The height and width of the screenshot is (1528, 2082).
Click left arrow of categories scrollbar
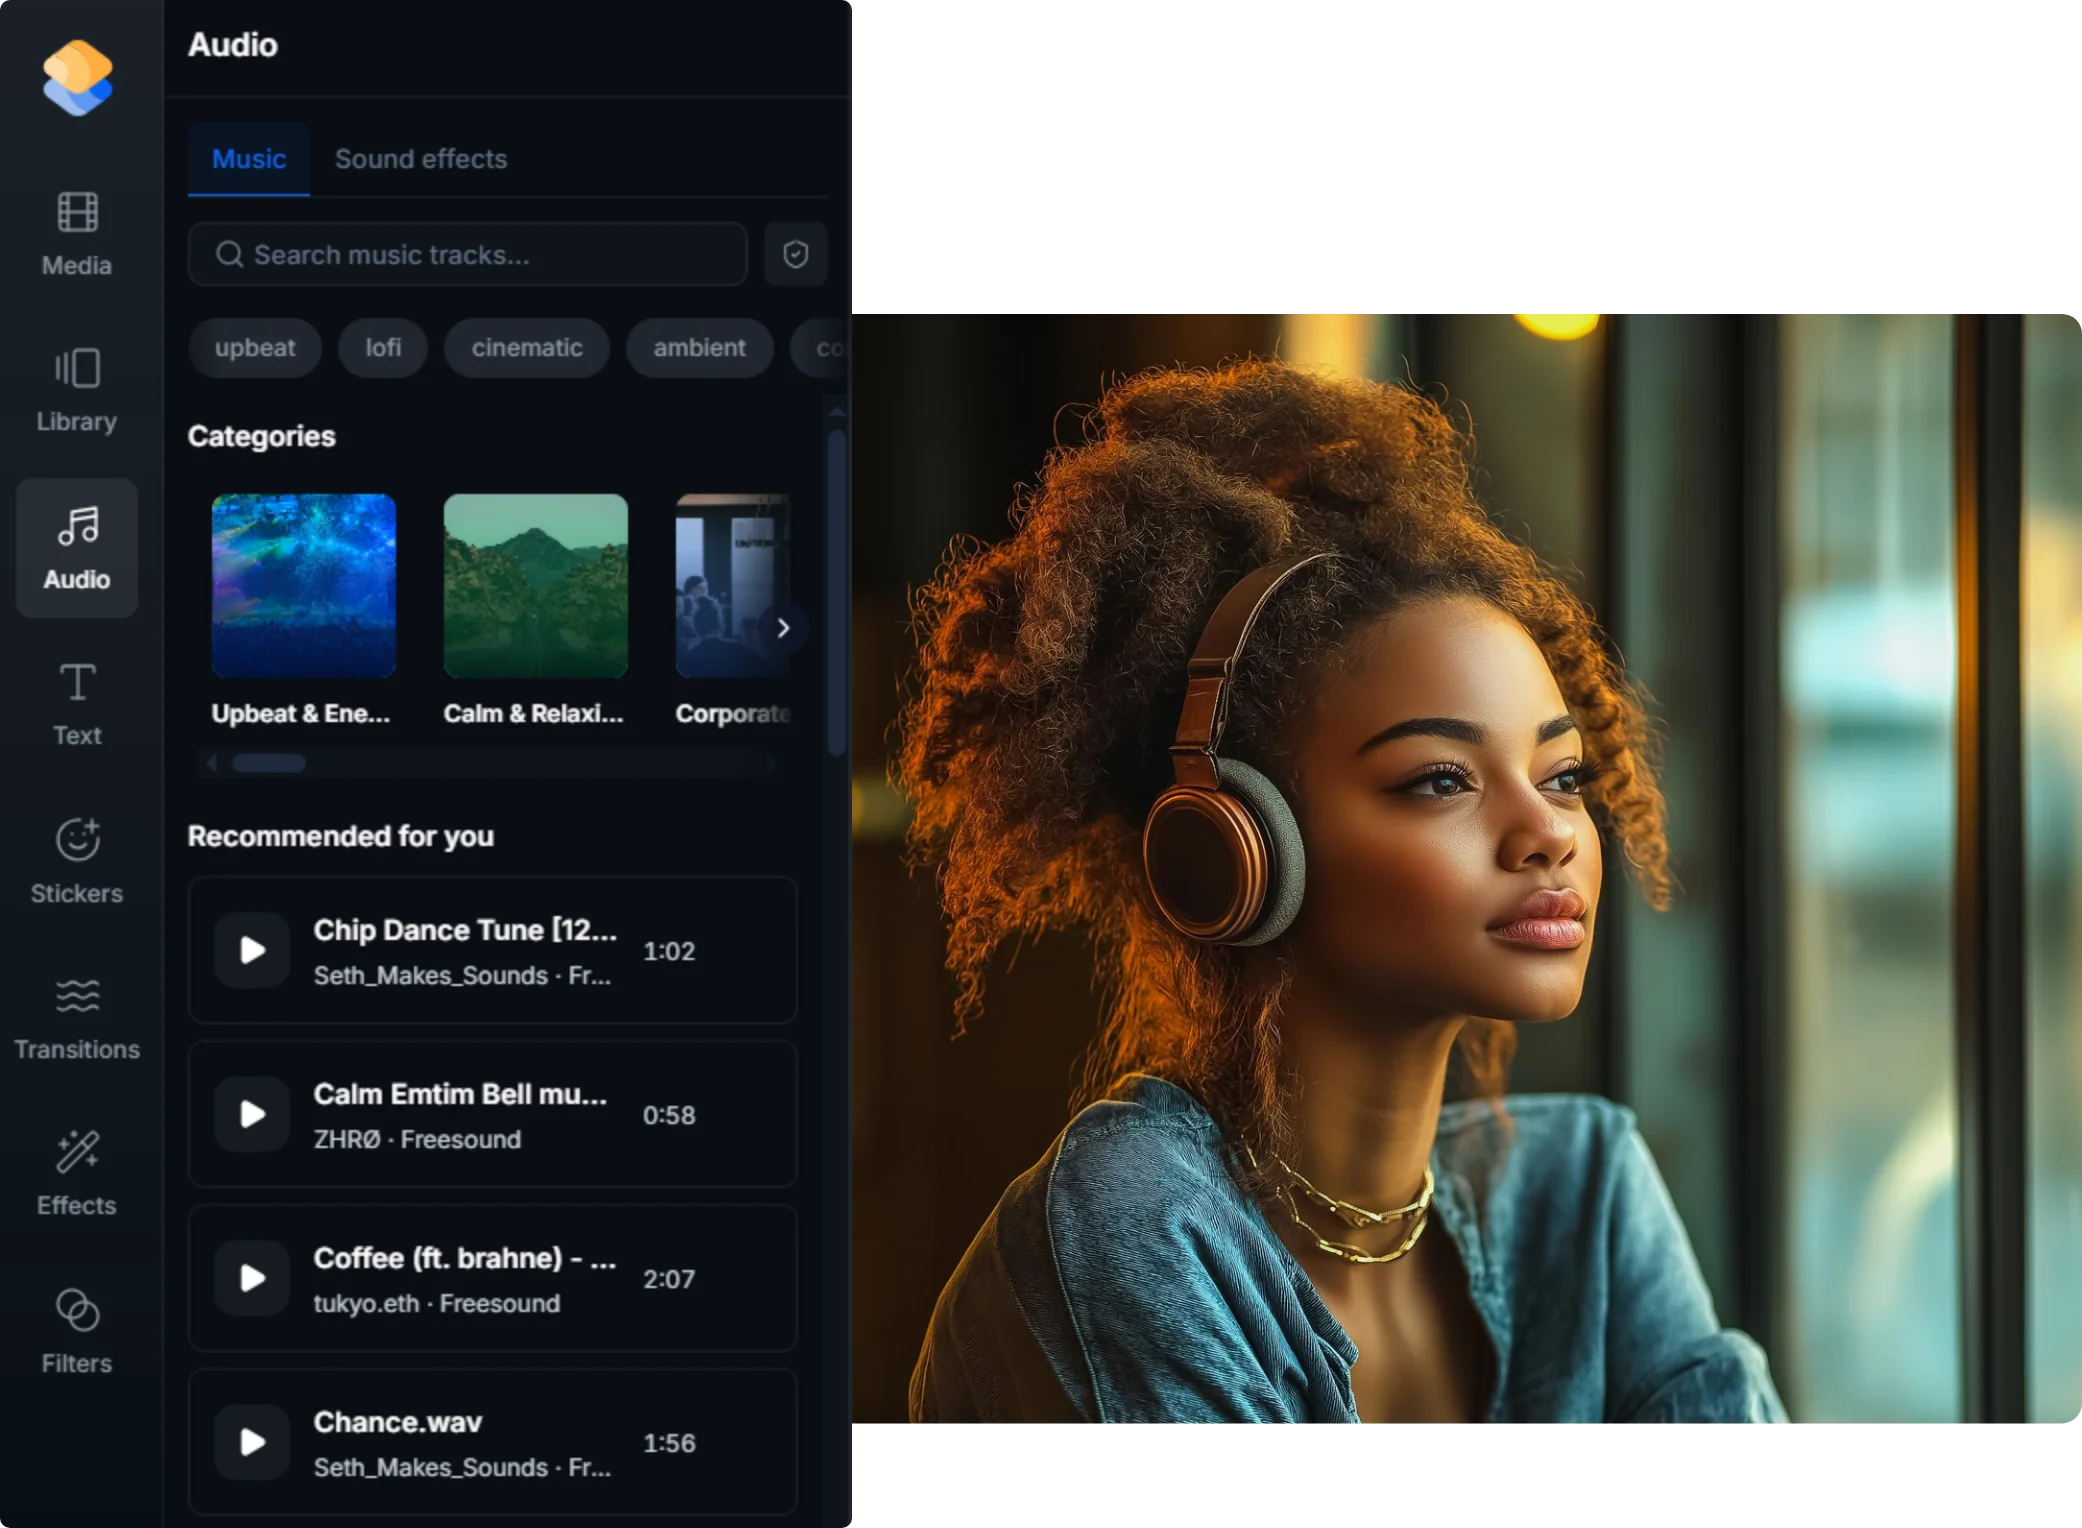pyautogui.click(x=212, y=763)
